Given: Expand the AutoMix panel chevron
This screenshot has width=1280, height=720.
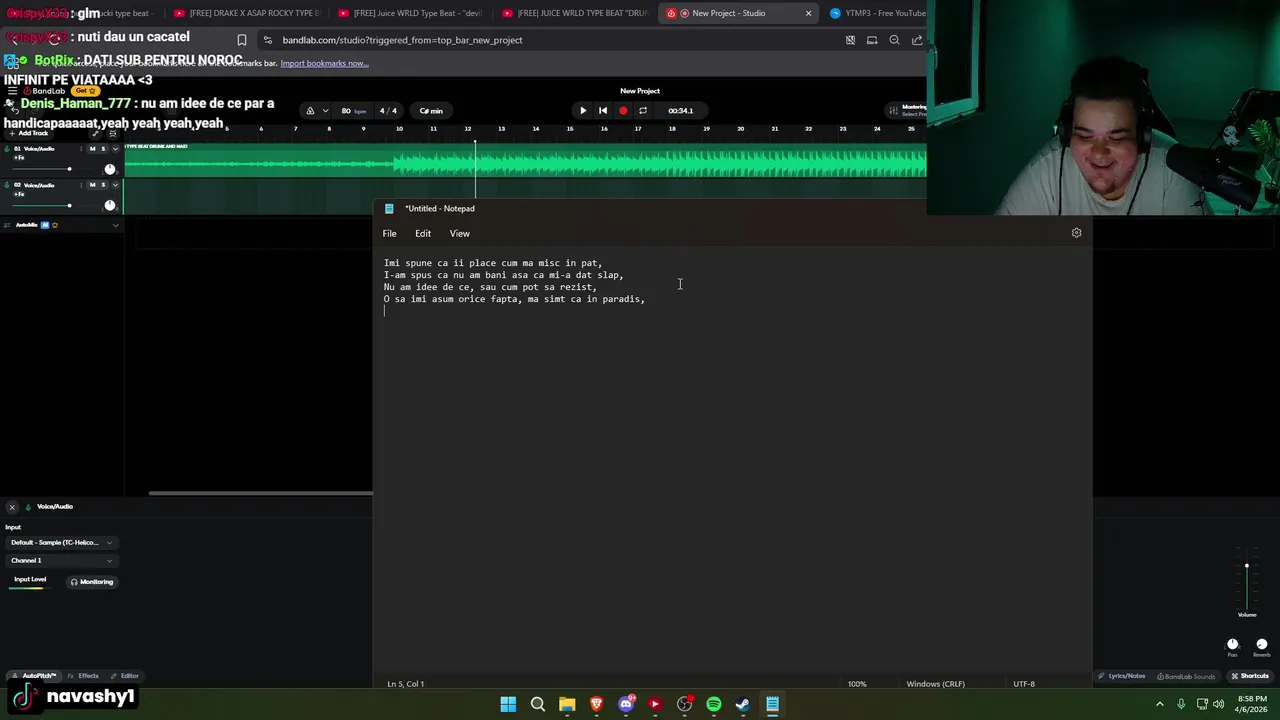Looking at the screenshot, I should pos(115,225).
